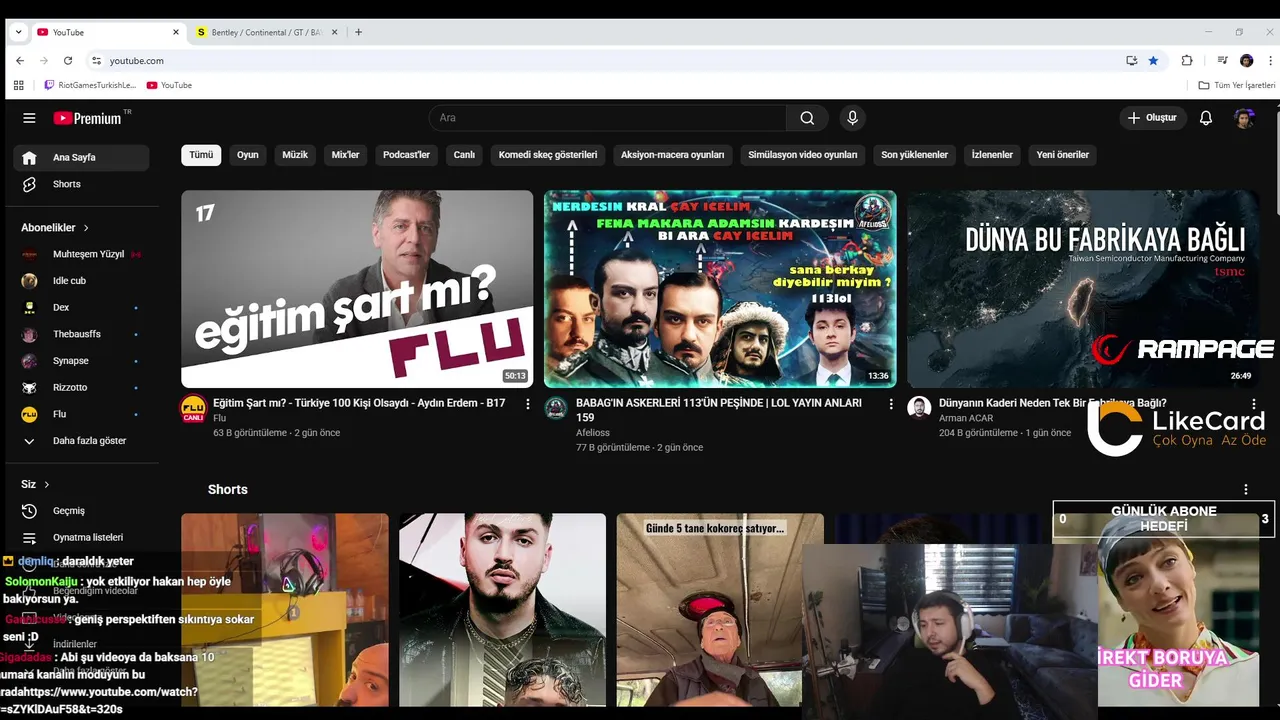This screenshot has height=720, width=1280.
Task: Reload the page in browser
Action: coord(67,61)
